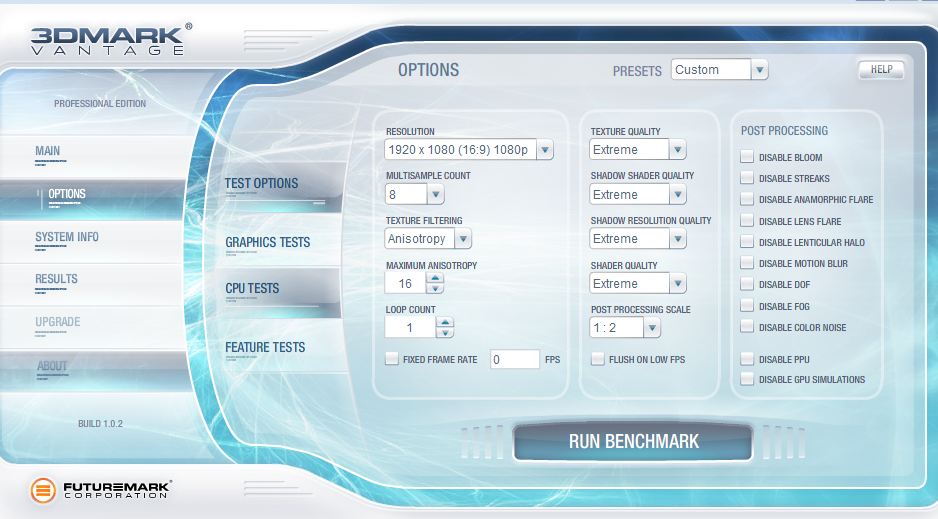This screenshot has width=938, height=519.
Task: Increase Loop Count with up arrow
Action: coord(444,322)
